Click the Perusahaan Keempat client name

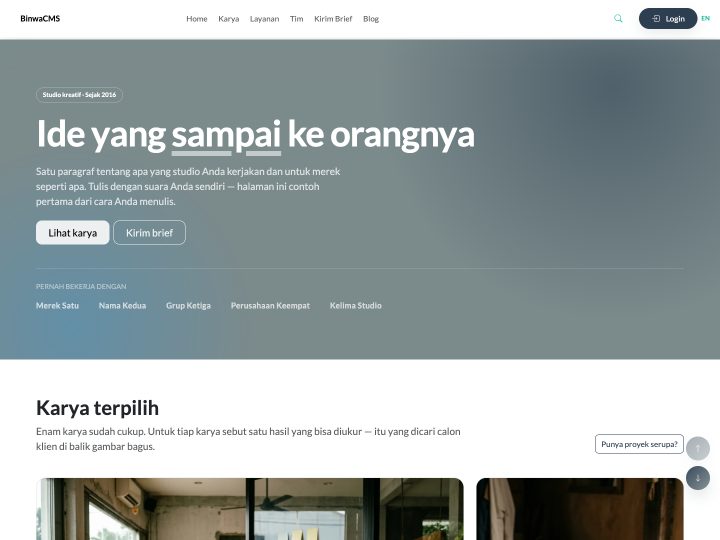coord(270,305)
